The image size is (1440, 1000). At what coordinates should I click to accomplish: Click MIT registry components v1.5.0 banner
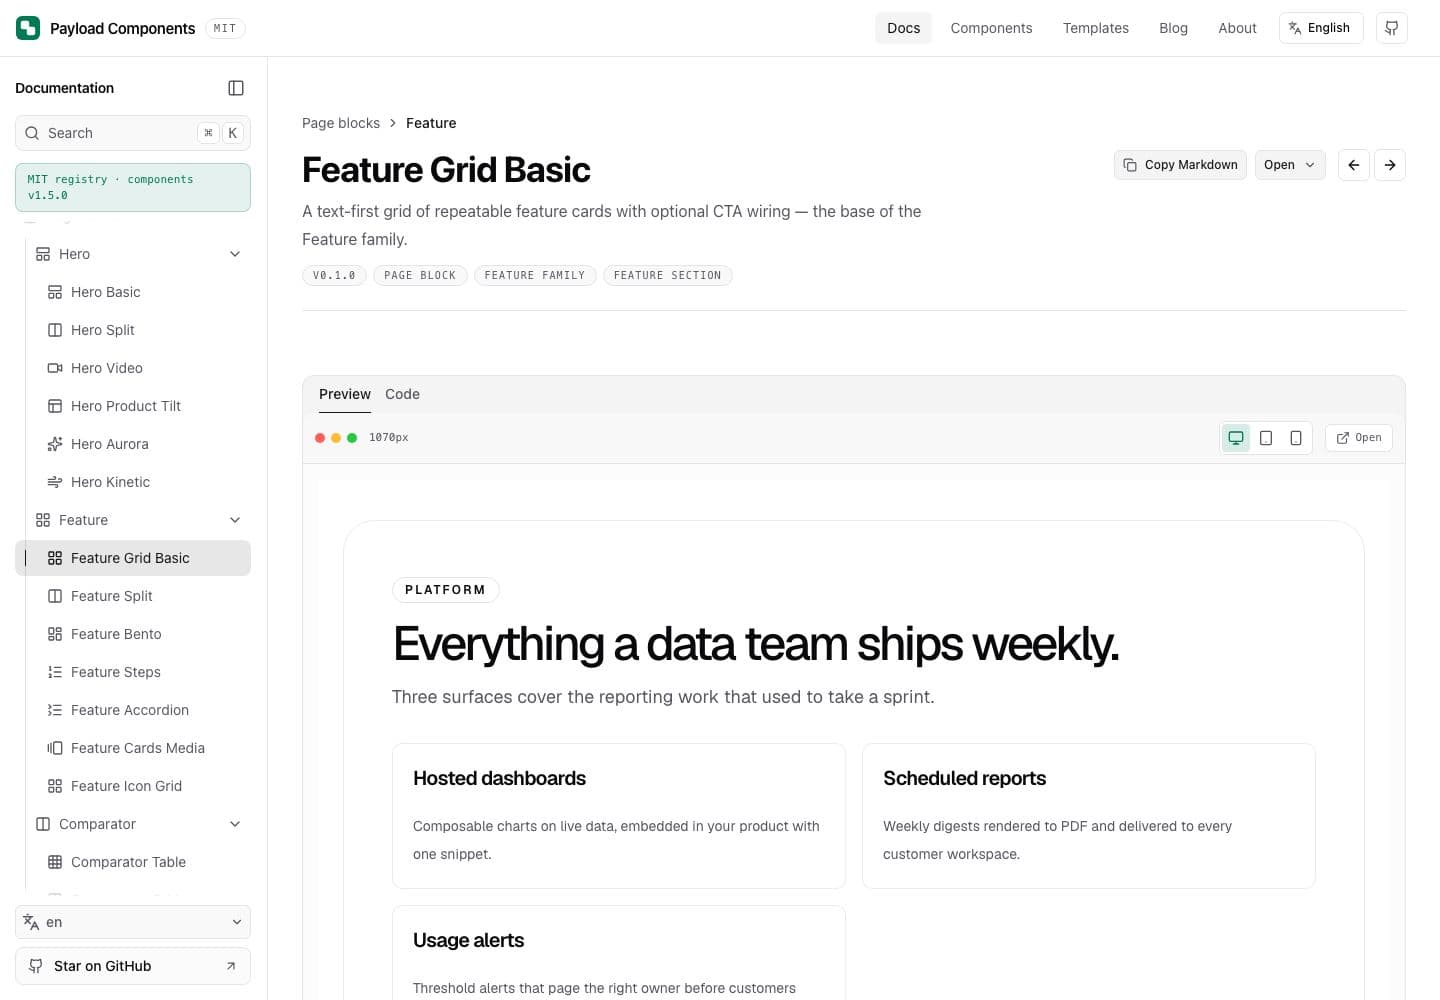[x=133, y=187]
